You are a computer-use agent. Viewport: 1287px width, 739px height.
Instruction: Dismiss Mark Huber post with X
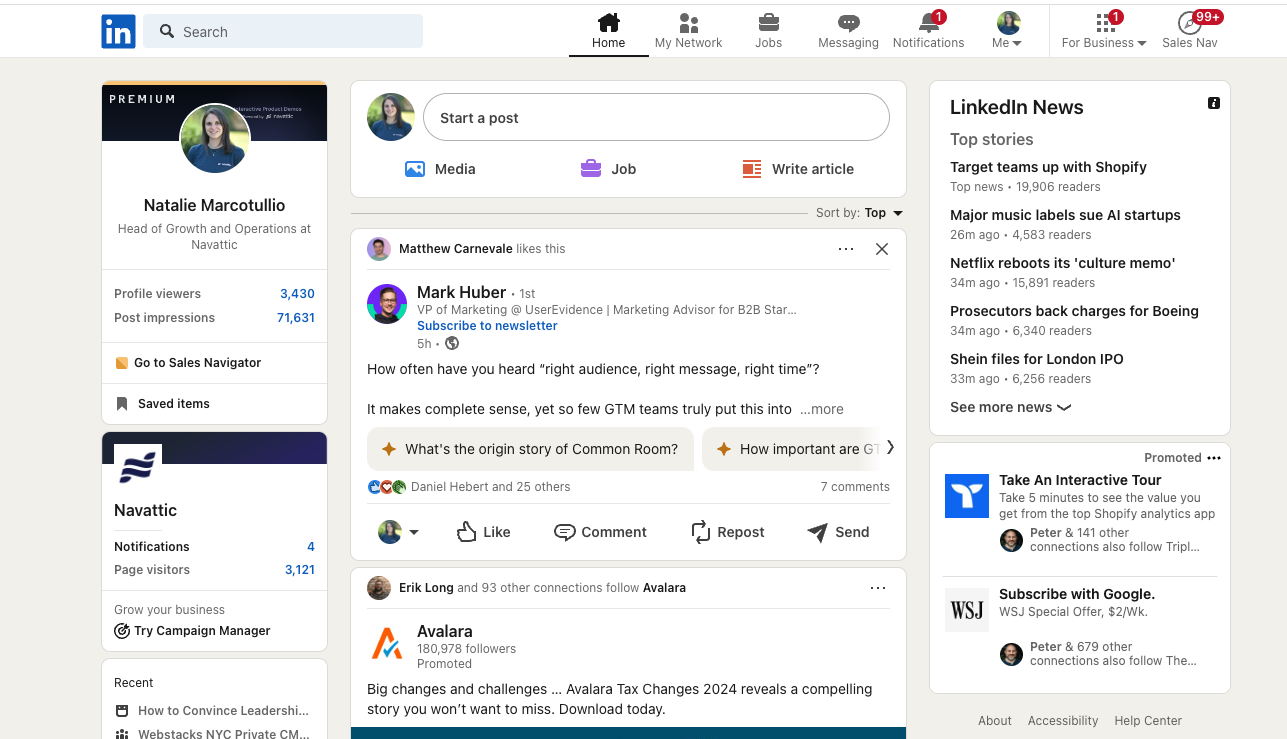click(882, 249)
